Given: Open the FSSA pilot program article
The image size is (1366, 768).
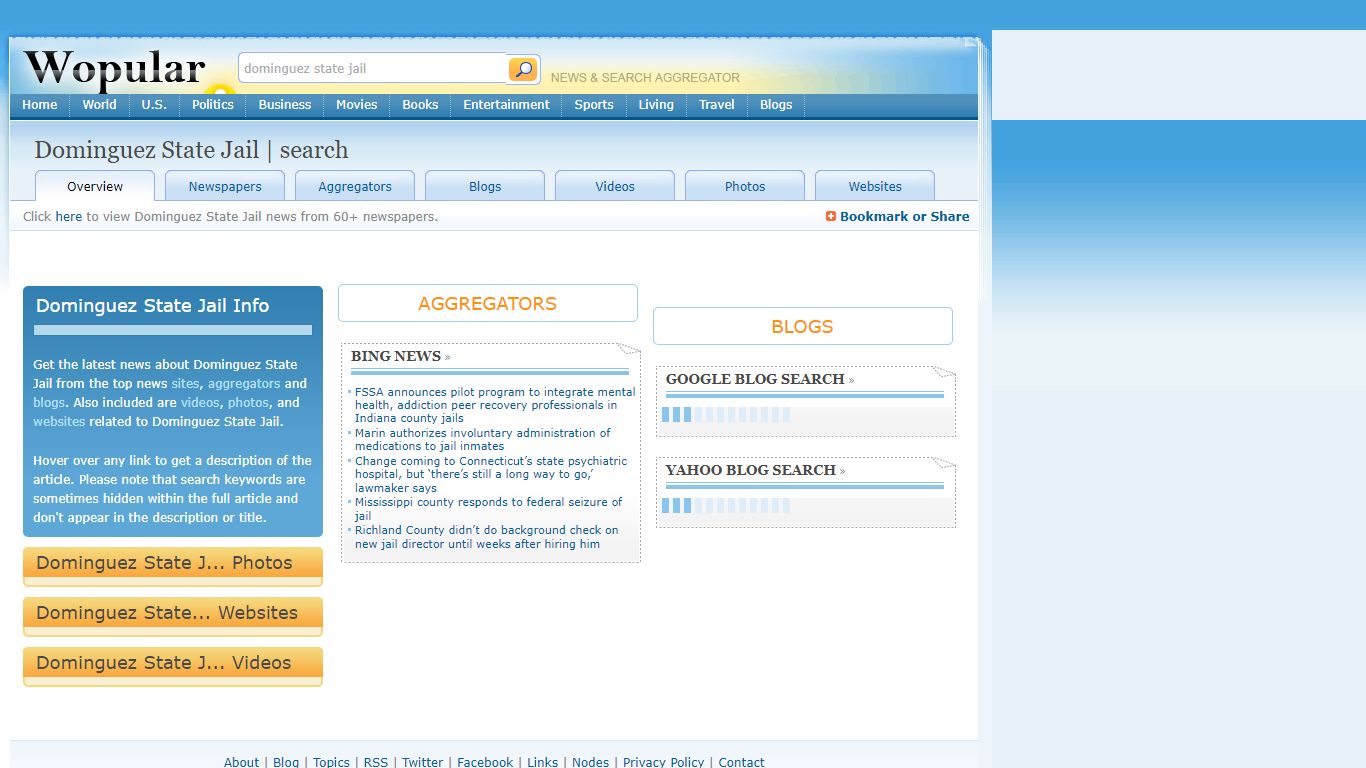Looking at the screenshot, I should pyautogui.click(x=495, y=405).
